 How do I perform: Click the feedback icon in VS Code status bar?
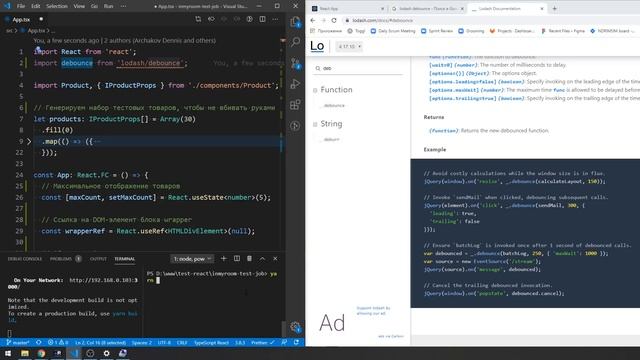(x=284, y=342)
